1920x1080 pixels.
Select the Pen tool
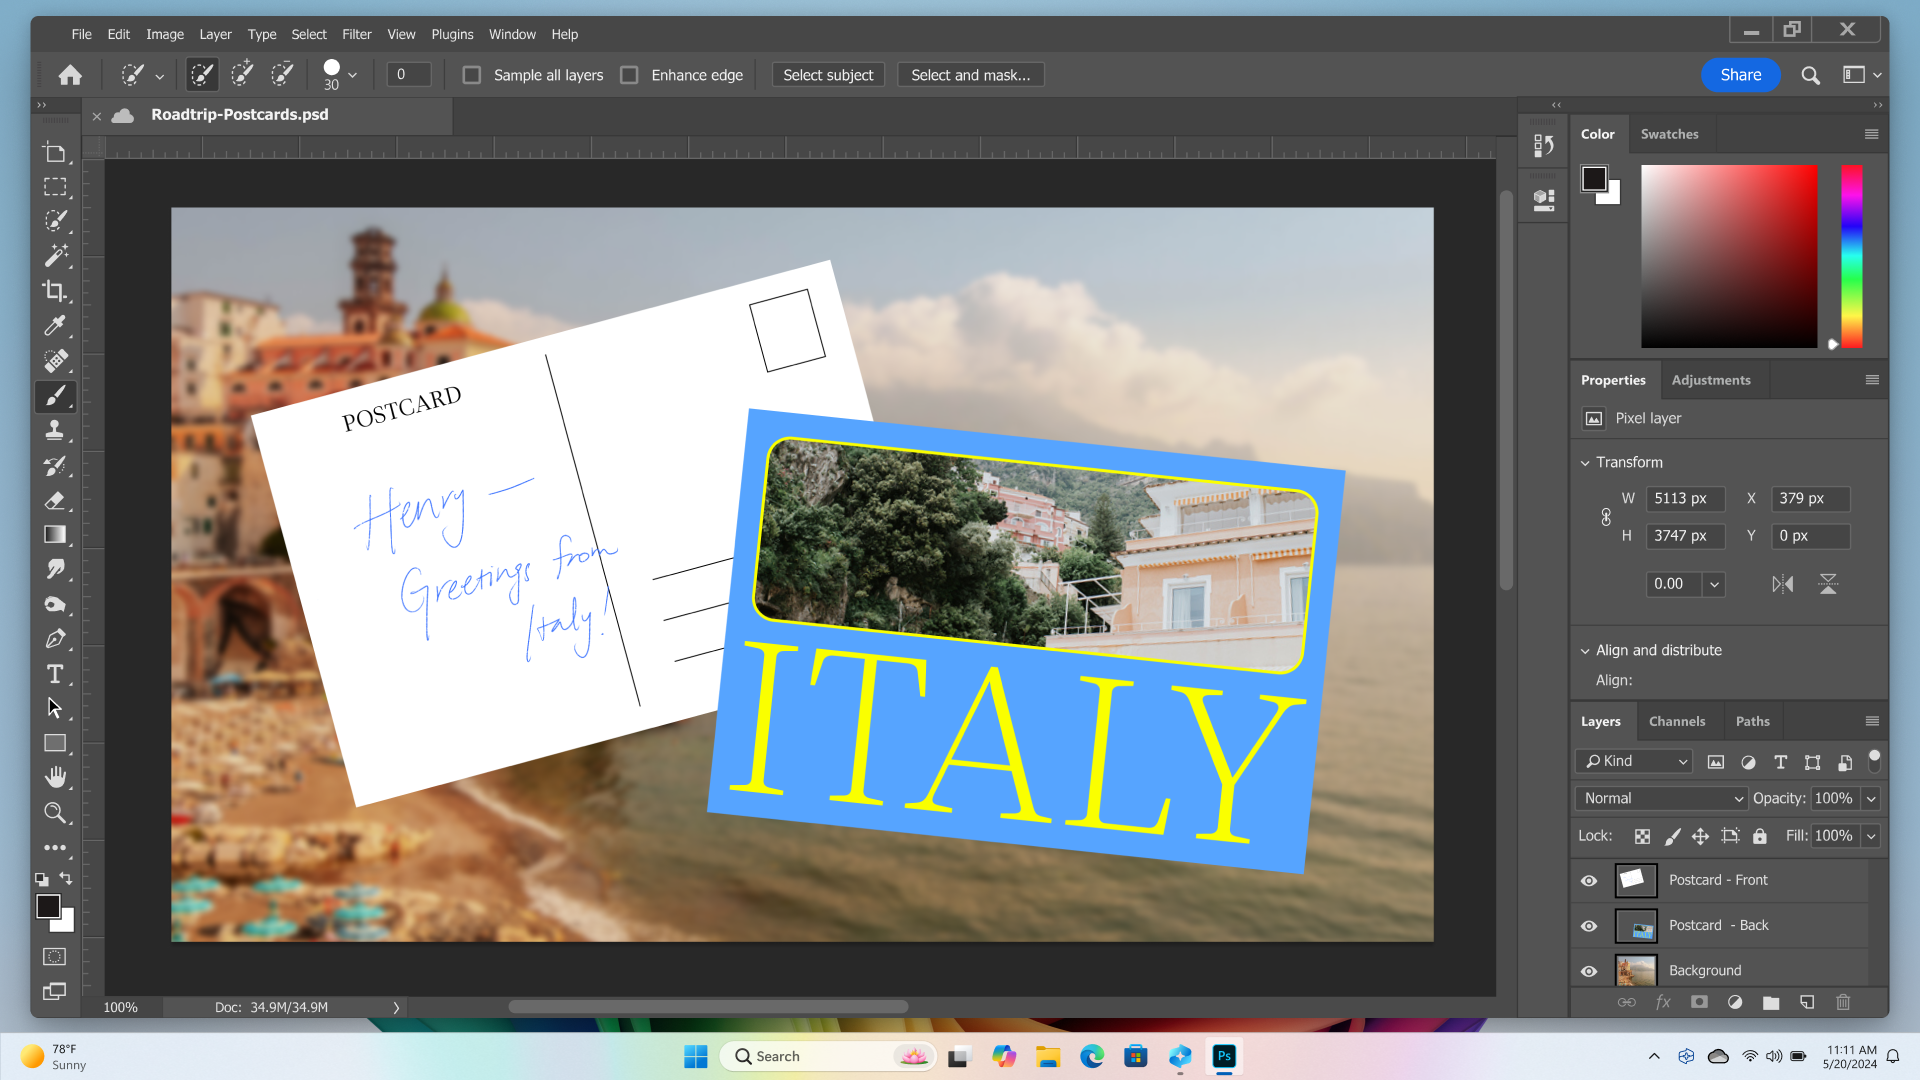coord(55,639)
